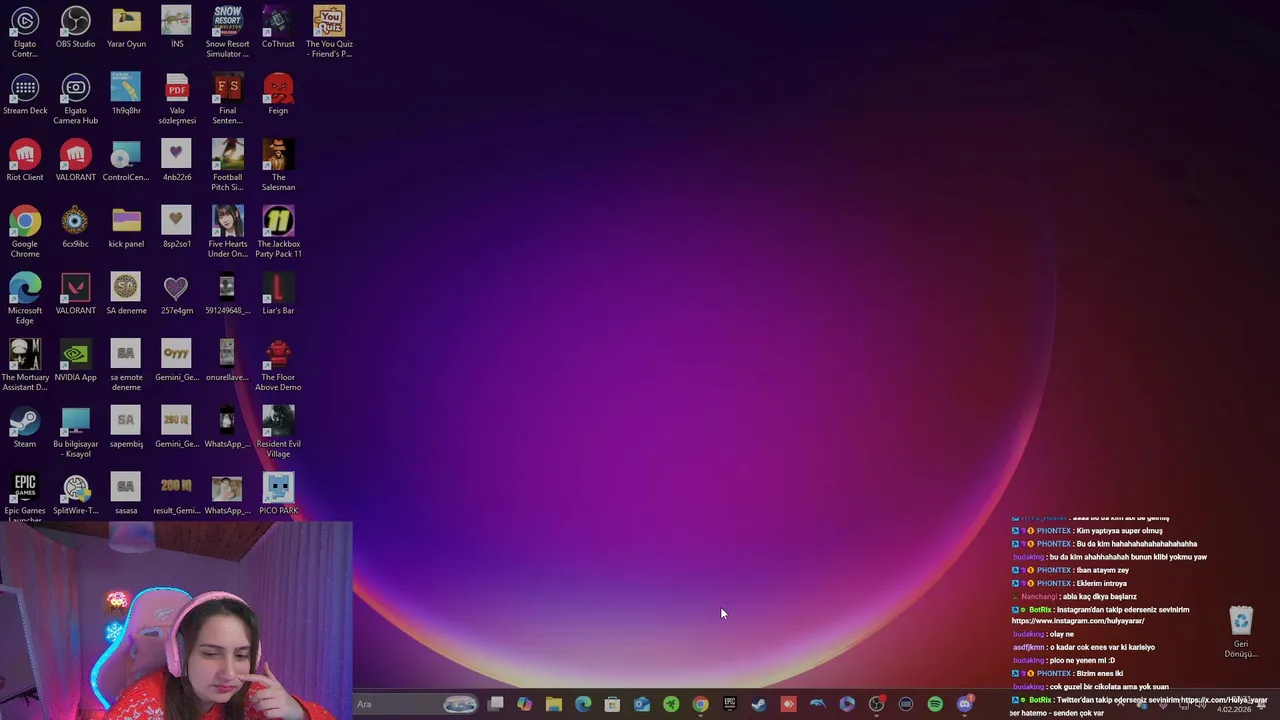Launch the Liar's Bar game shortcut
1280x720 pixels.
[278, 295]
